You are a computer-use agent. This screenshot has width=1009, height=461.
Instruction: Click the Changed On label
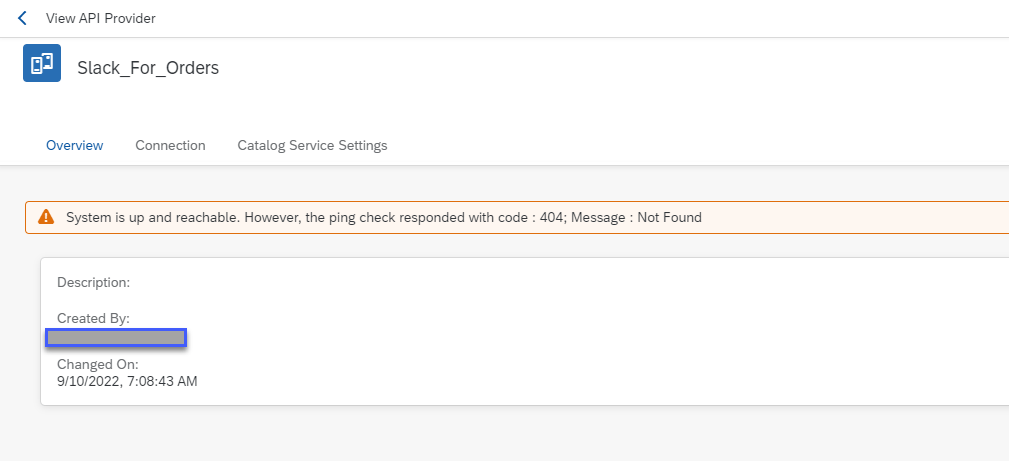click(98, 364)
